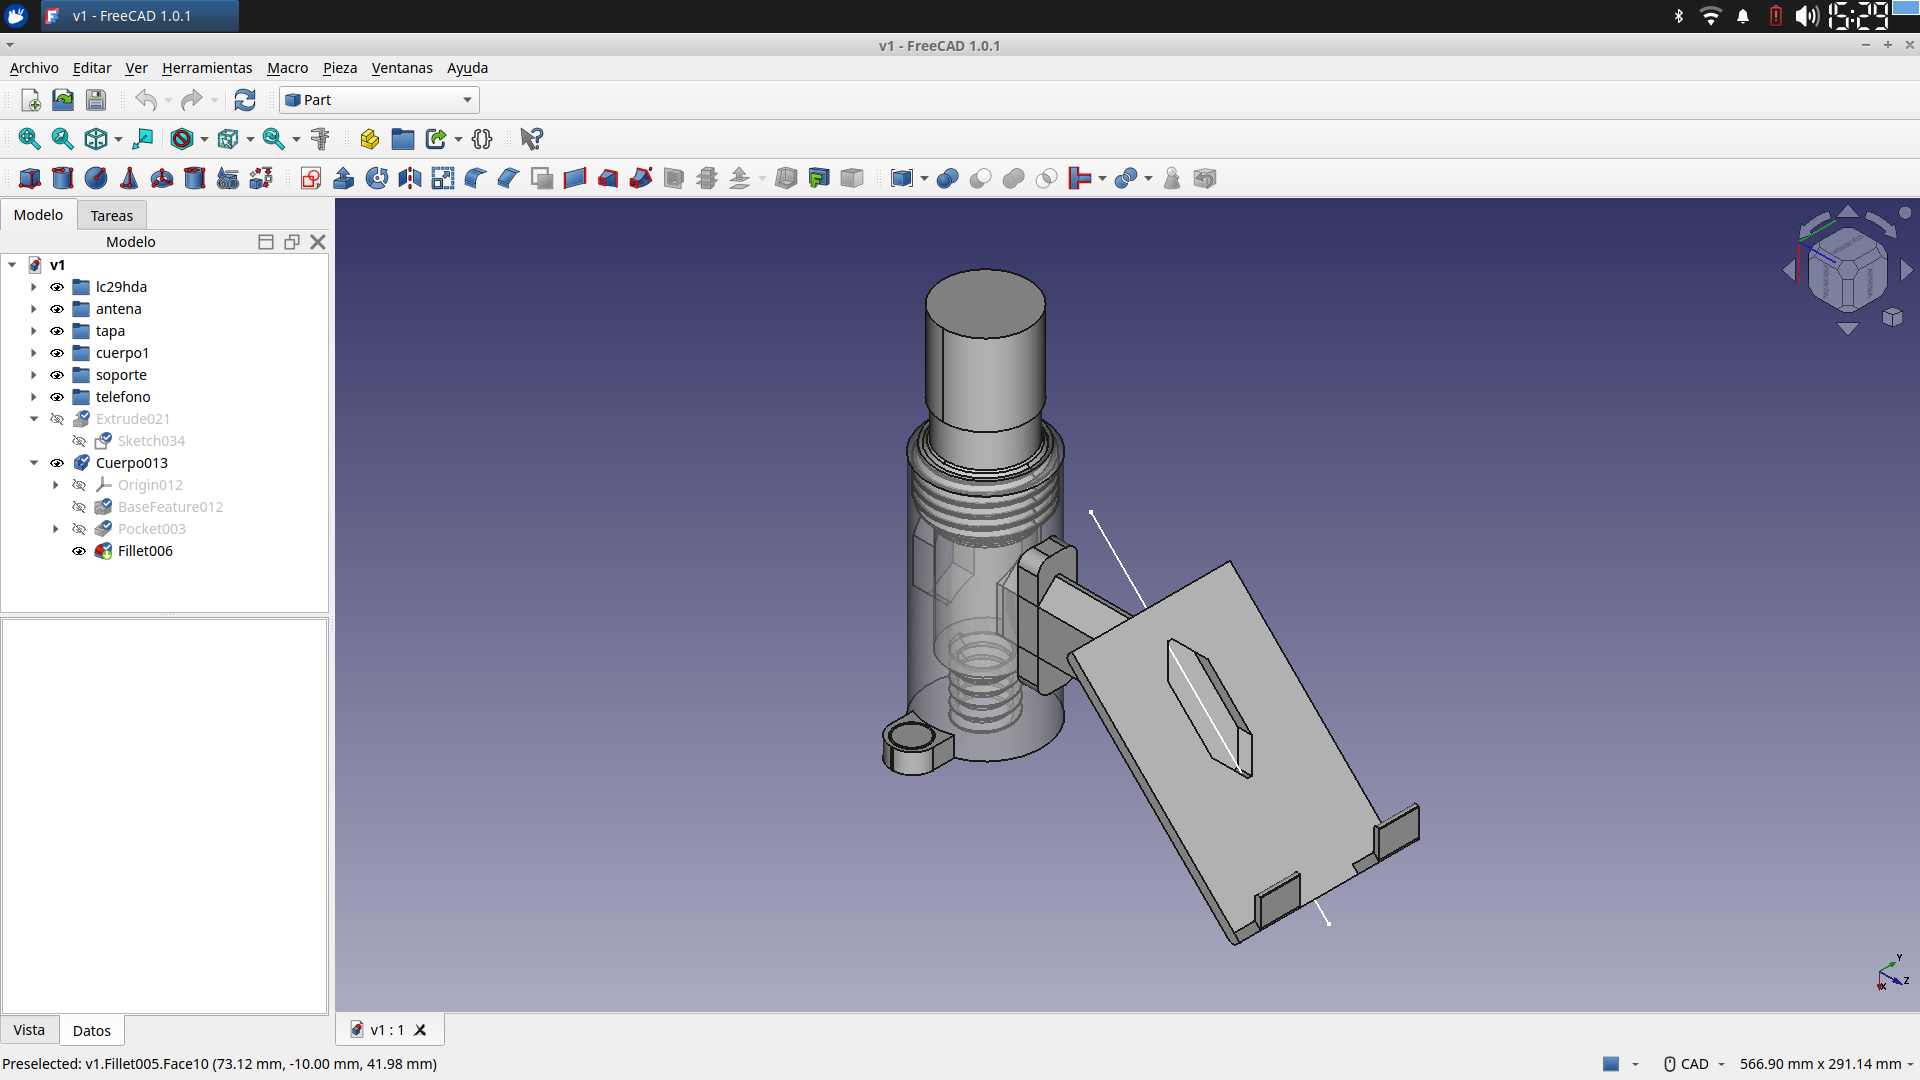The width and height of the screenshot is (1920, 1080).
Task: Click the What's This help icon
Action: (x=531, y=139)
